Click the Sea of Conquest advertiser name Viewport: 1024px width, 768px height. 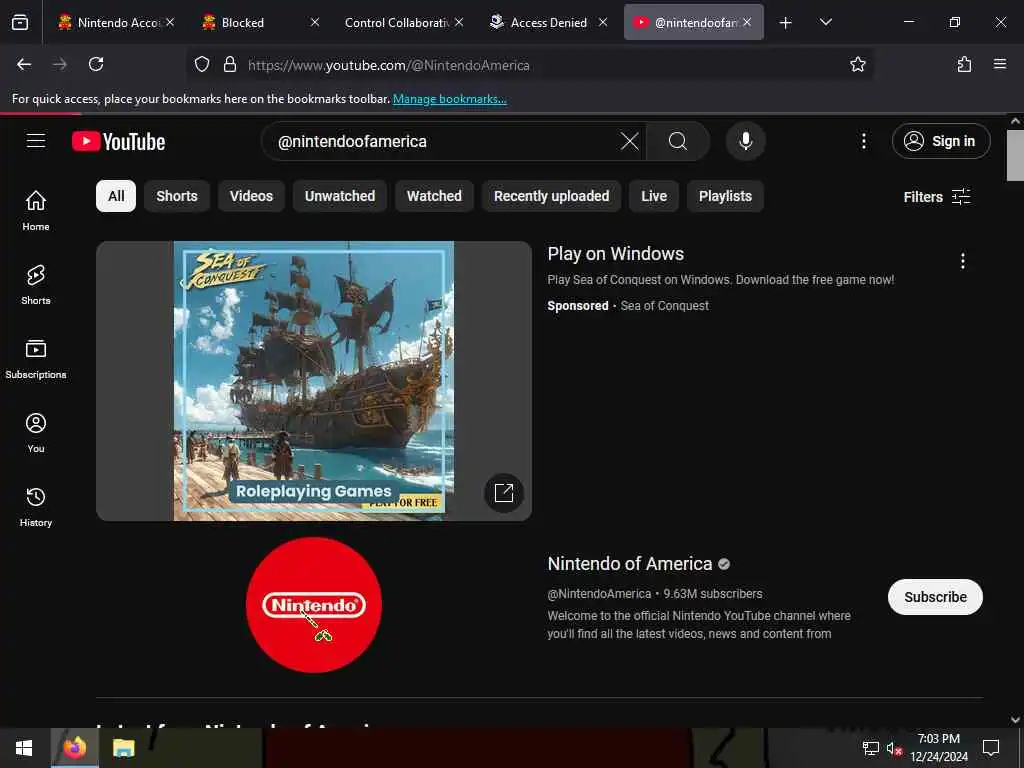(x=664, y=306)
